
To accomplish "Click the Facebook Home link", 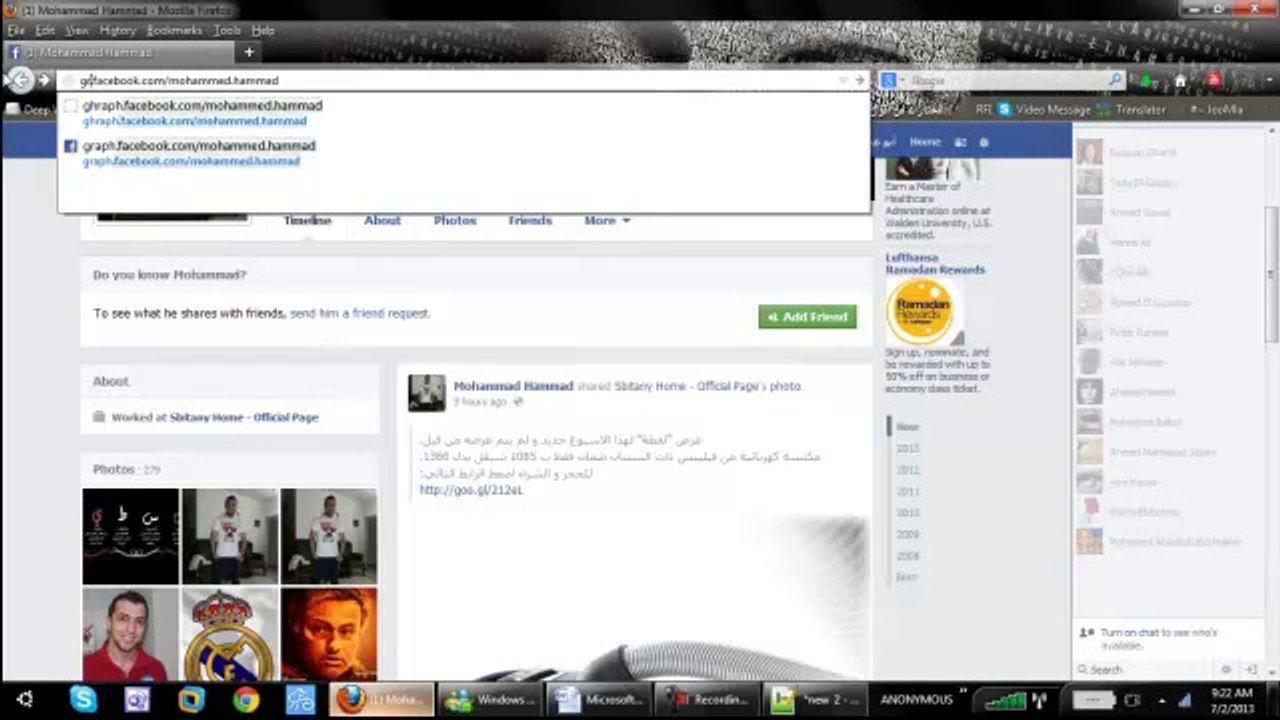I will click(x=925, y=142).
